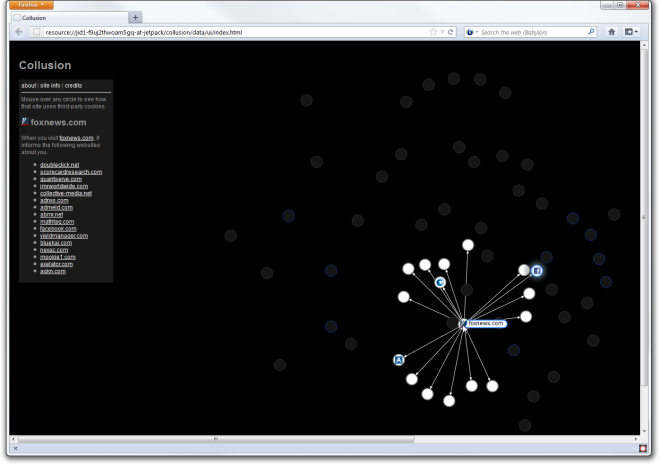This screenshot has width=660, height=465.
Task: Click the scroll-up arrow of vertical scrollbar
Action: (644, 44)
